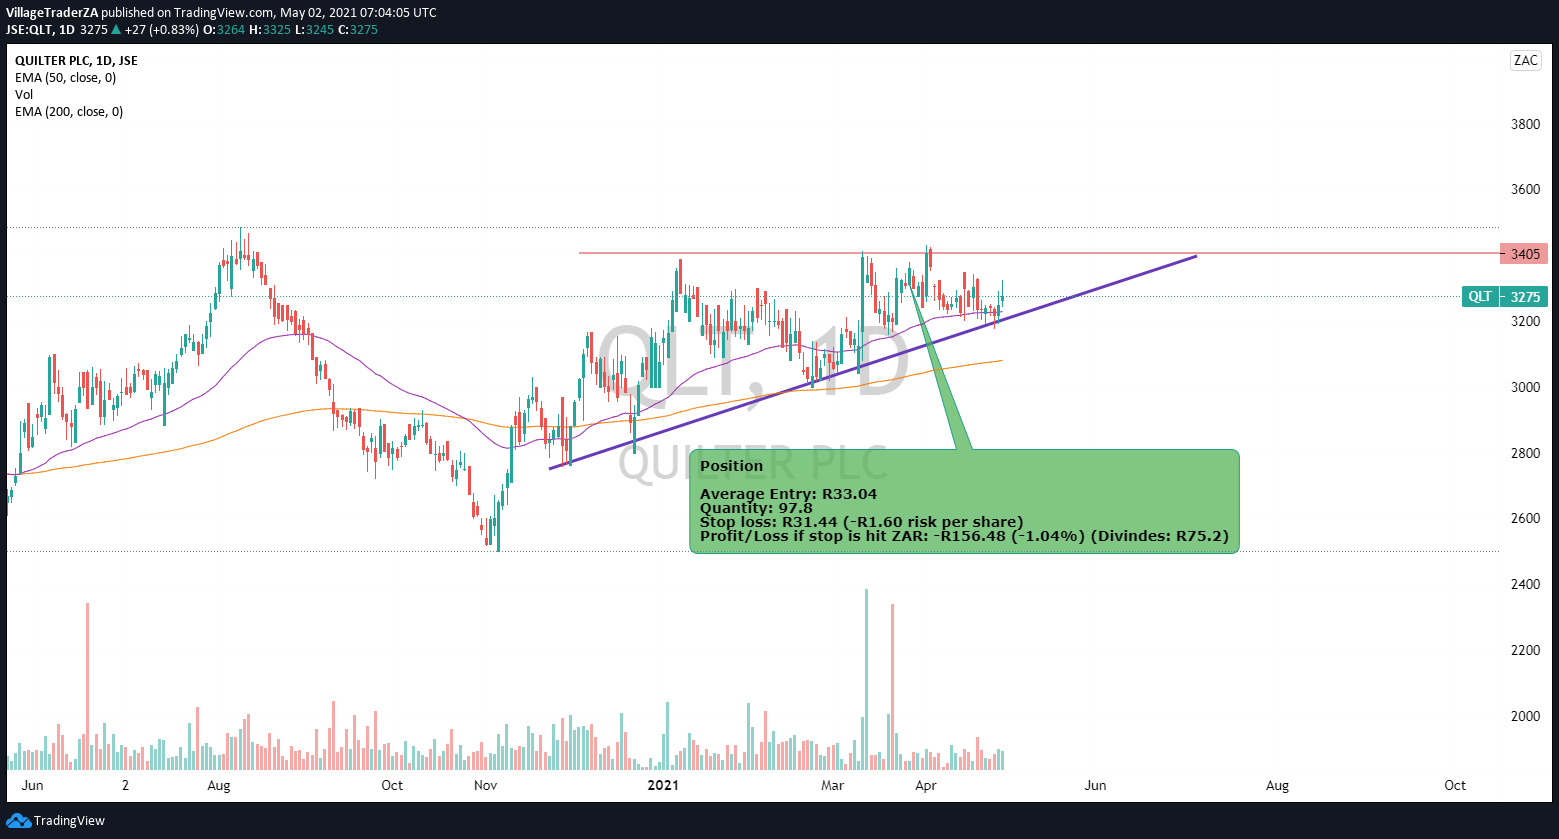Toggle the Vol indicator legend entry
Viewport: 1559px width, 839px height.
point(24,95)
